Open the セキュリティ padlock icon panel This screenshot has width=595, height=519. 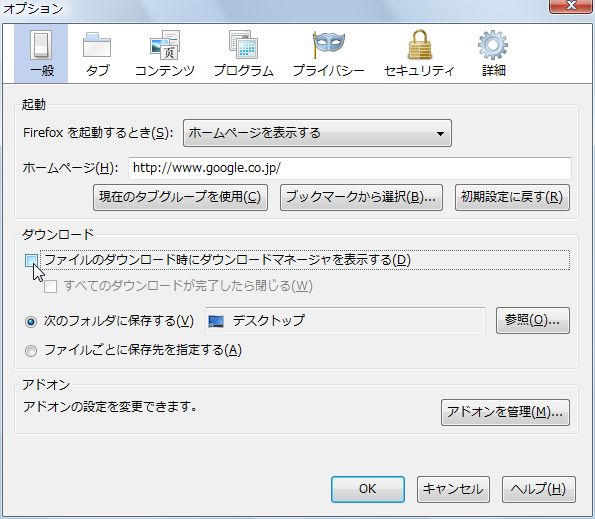pyautogui.click(x=419, y=54)
